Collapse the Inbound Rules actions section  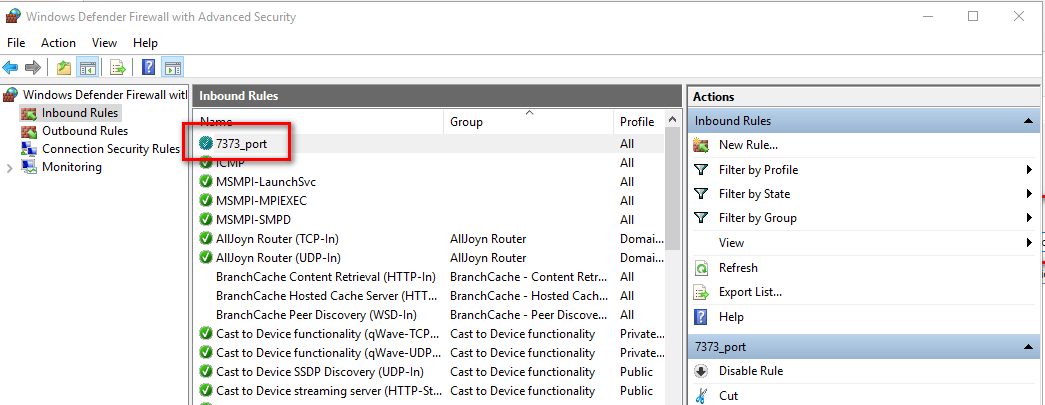pyautogui.click(x=1028, y=121)
